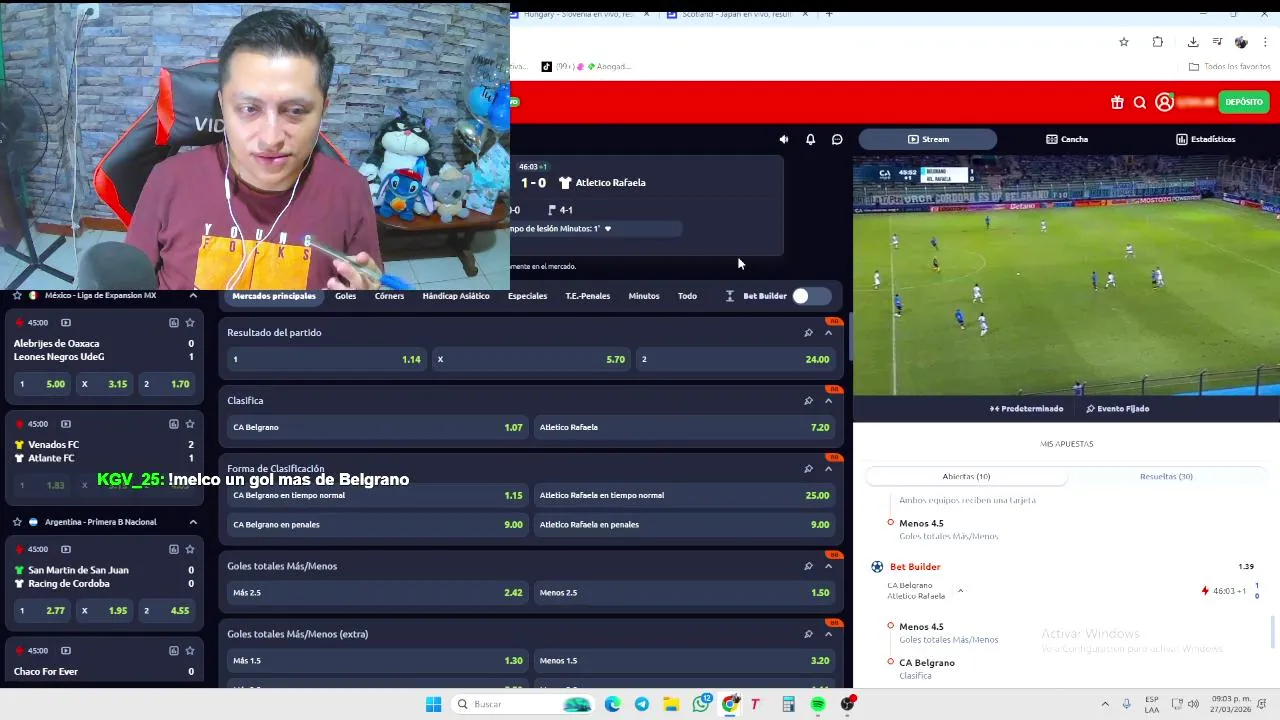The image size is (1280, 720).
Task: Switch to the Hándicap Asiático tab
Action: pos(456,296)
